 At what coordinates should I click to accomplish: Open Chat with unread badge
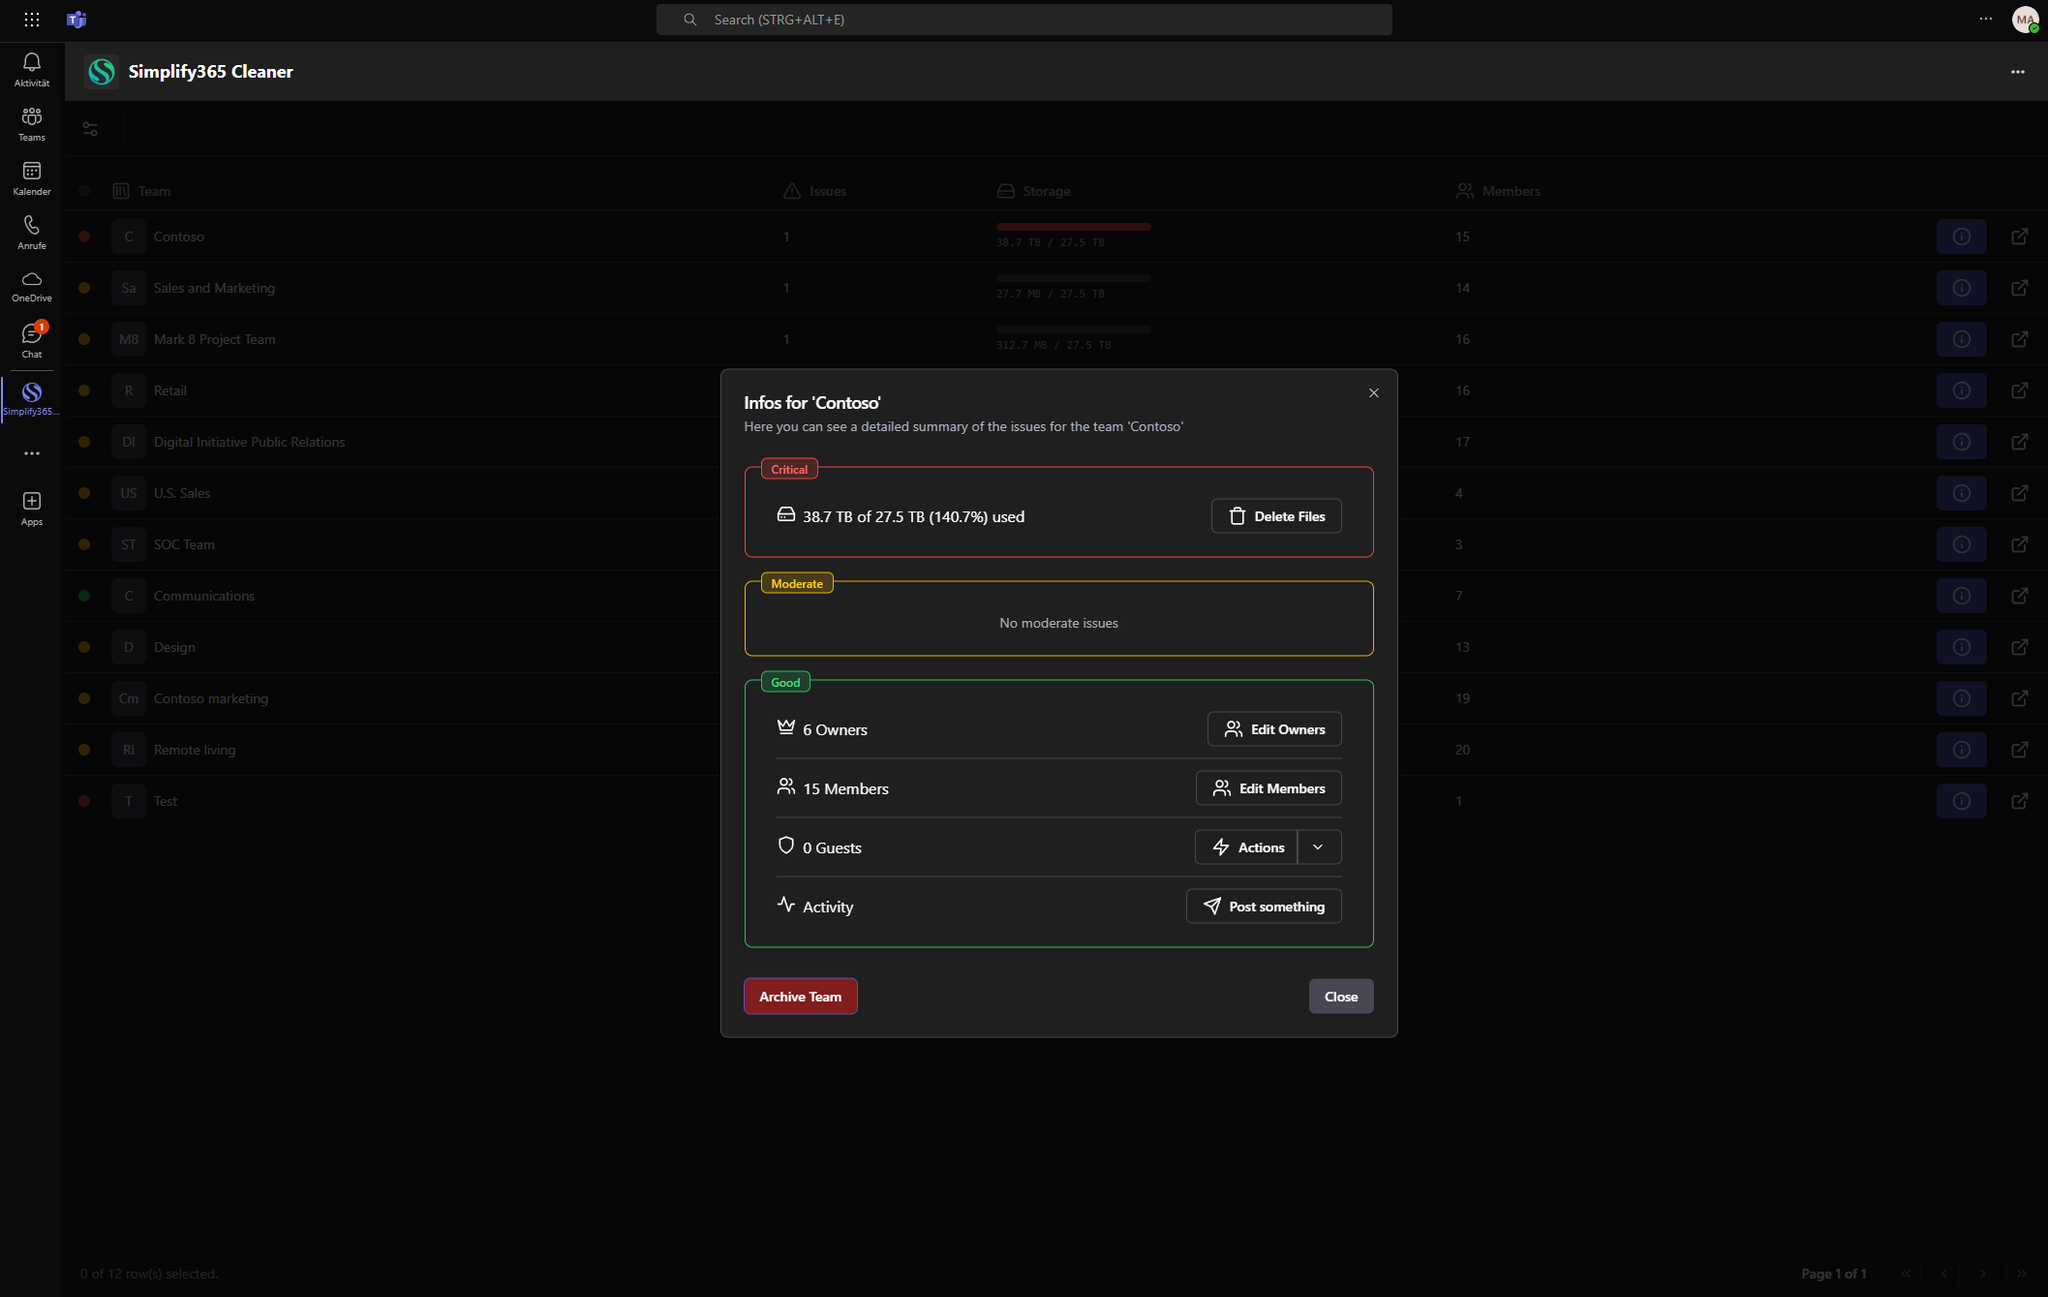[x=31, y=340]
